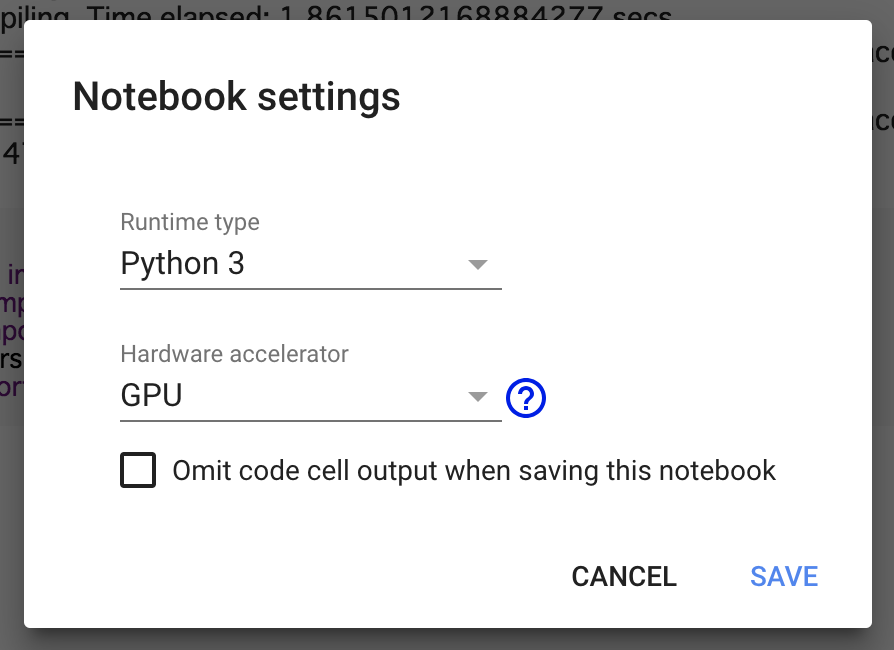Expand the Hardware accelerator dropdown arrow
This screenshot has width=894, height=650.
[x=478, y=397]
